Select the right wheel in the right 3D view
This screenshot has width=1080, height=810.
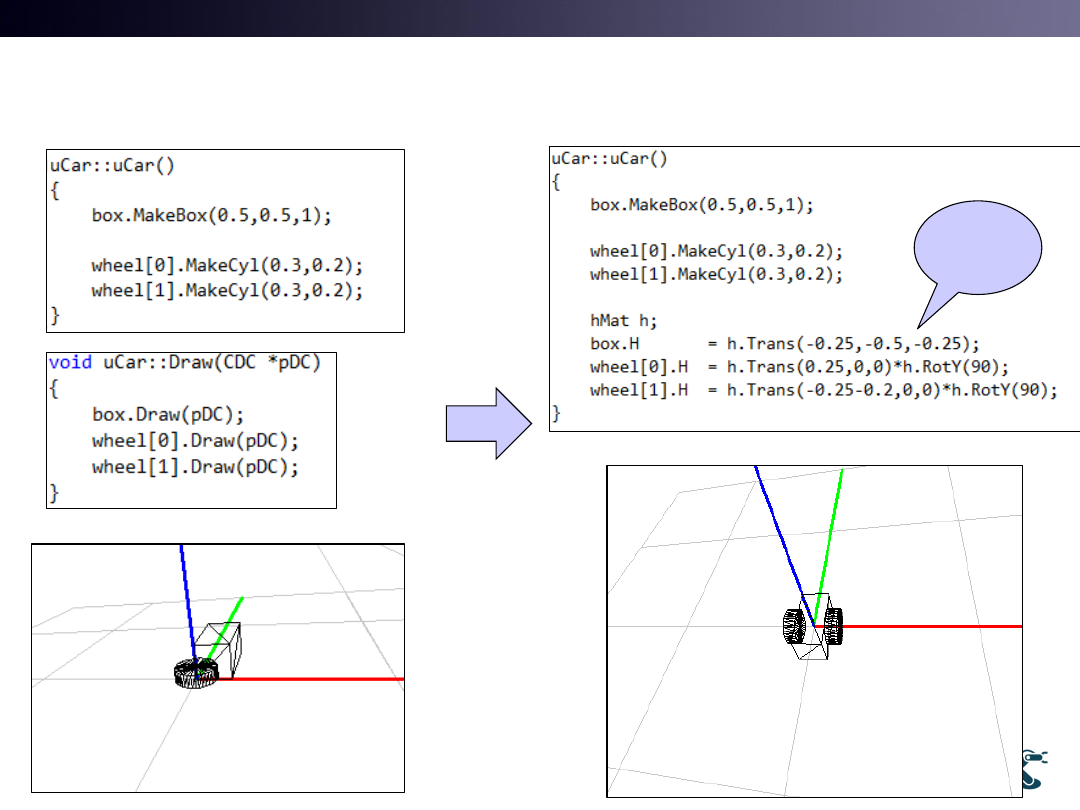(833, 627)
